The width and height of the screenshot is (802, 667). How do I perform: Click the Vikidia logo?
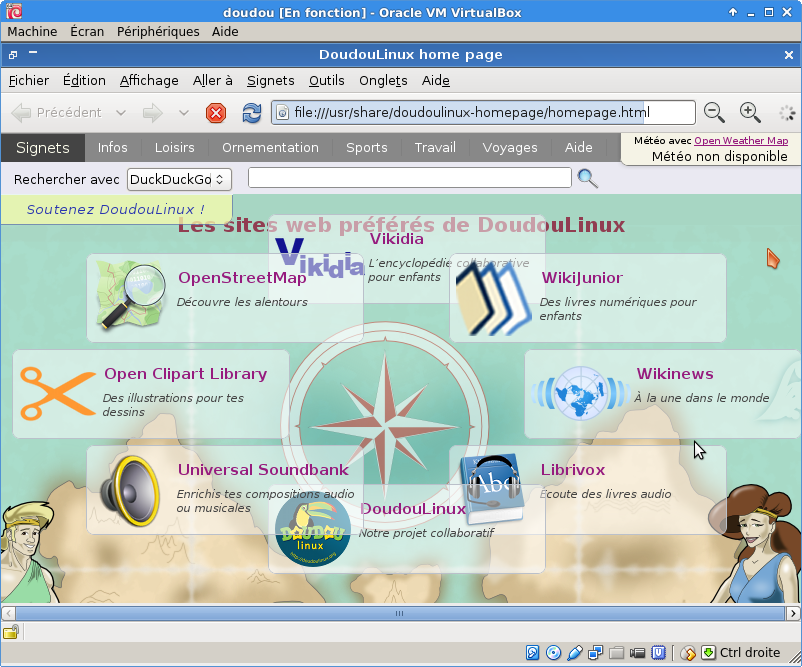click(x=320, y=259)
